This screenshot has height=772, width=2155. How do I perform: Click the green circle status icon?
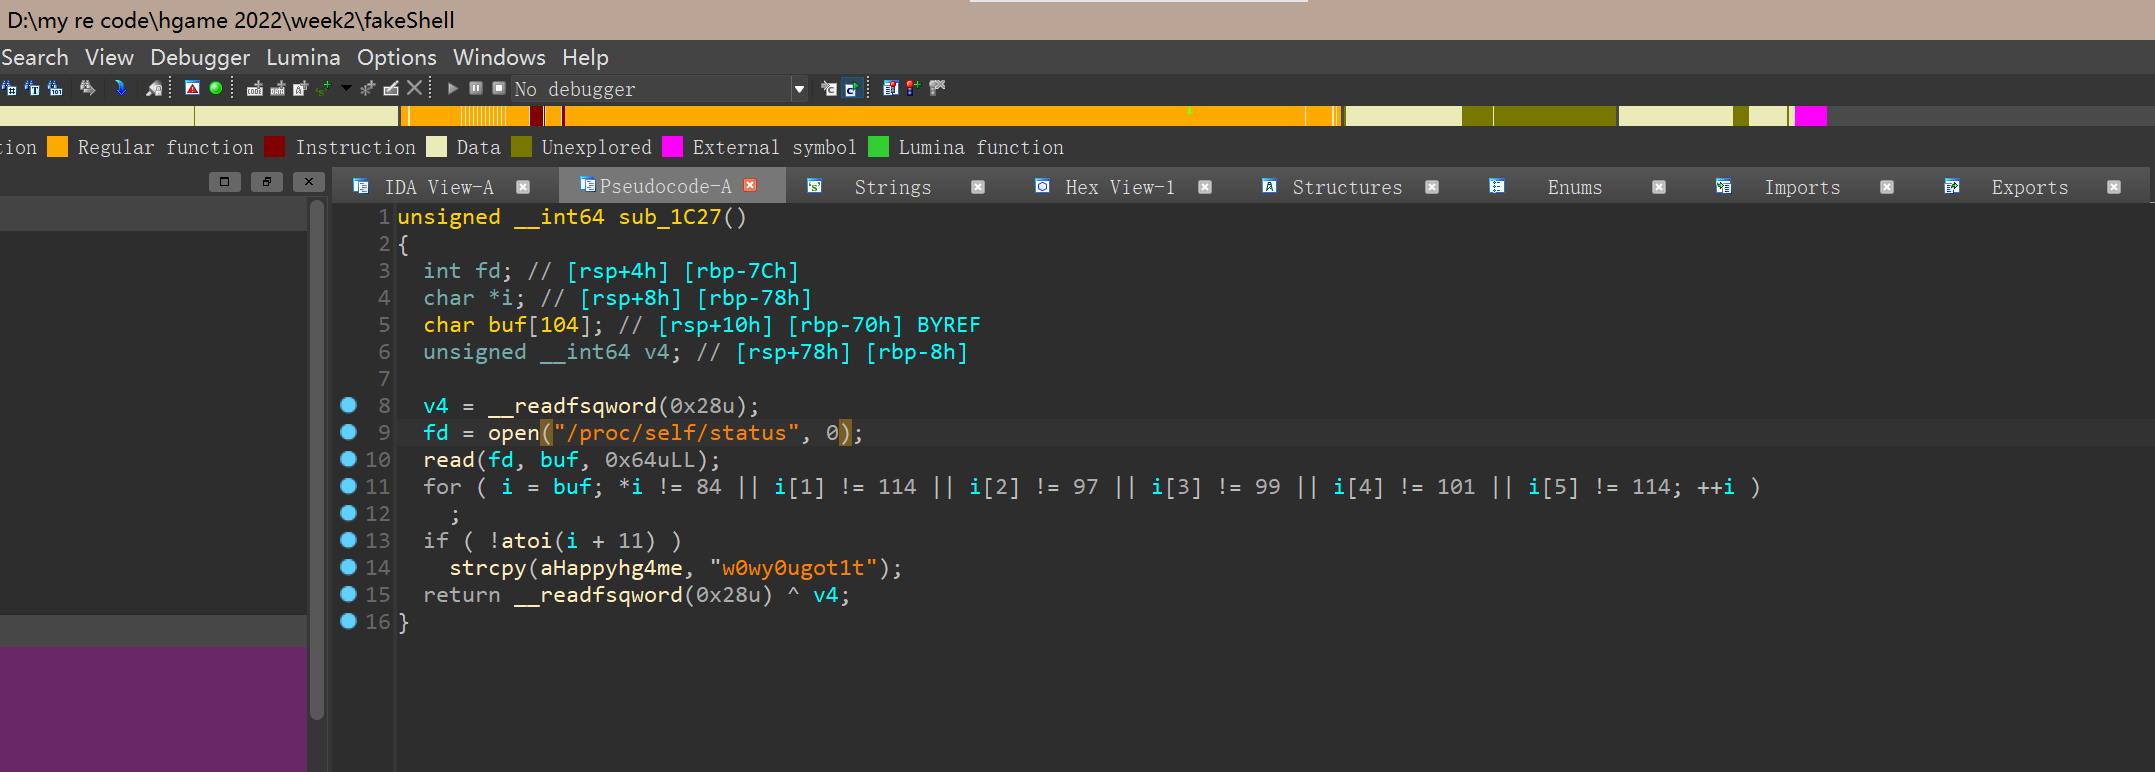[215, 88]
